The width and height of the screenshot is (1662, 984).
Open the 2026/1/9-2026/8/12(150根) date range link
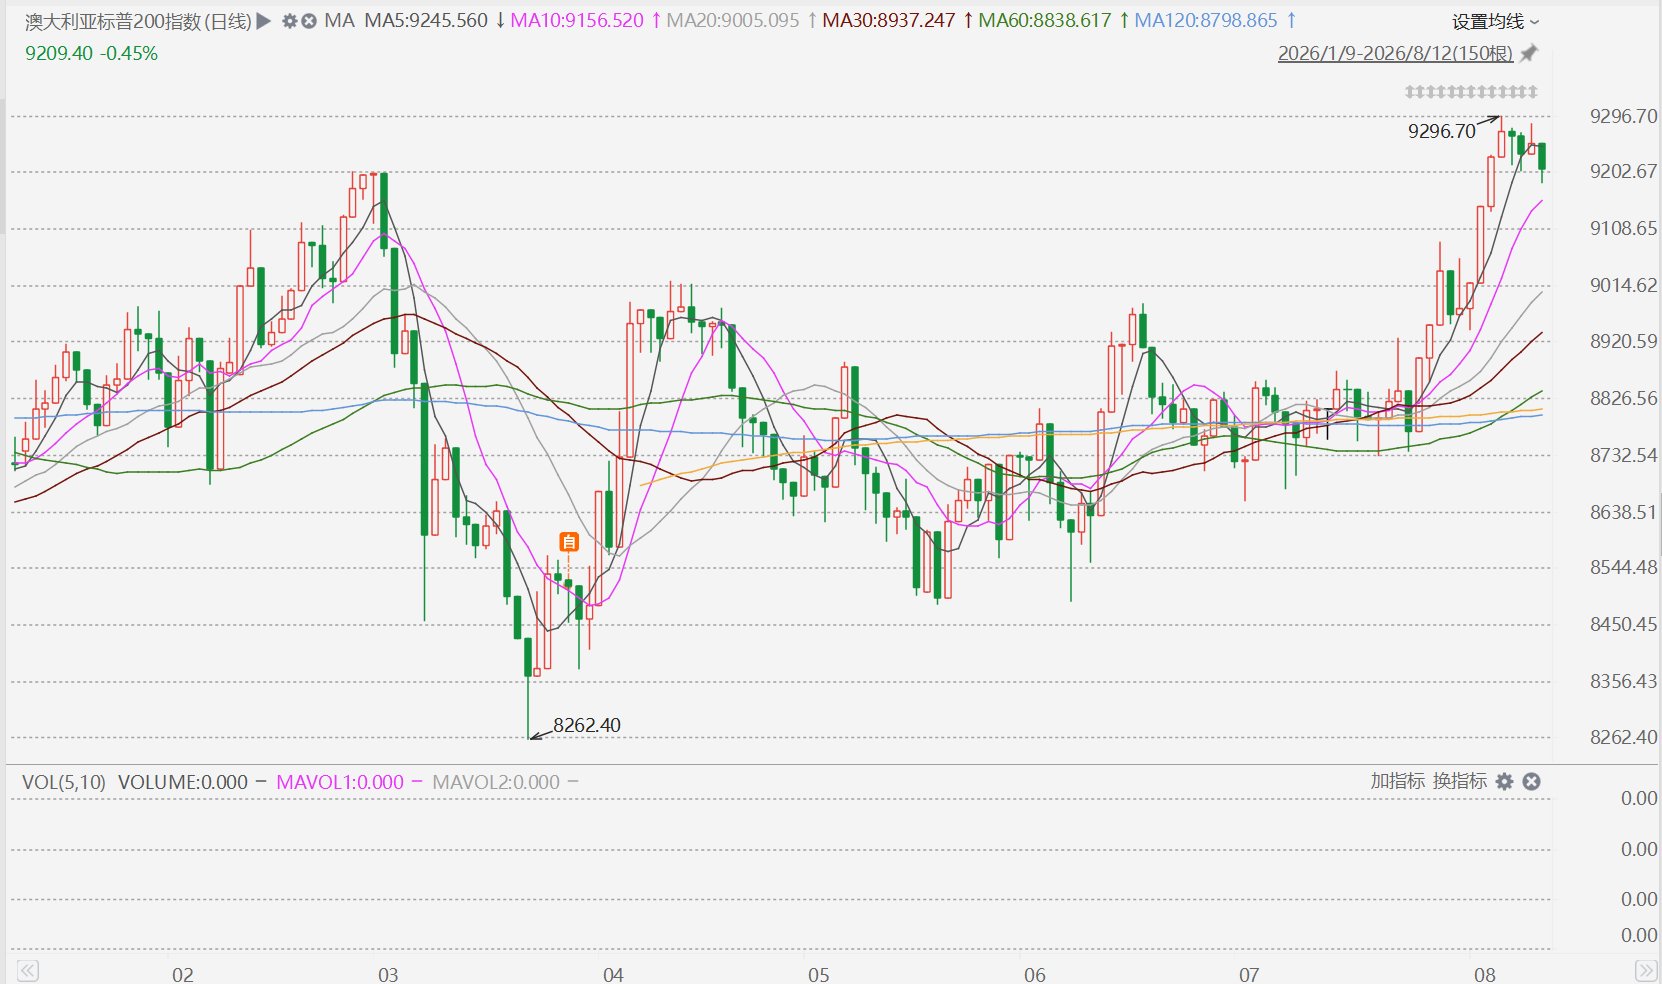click(x=1395, y=54)
